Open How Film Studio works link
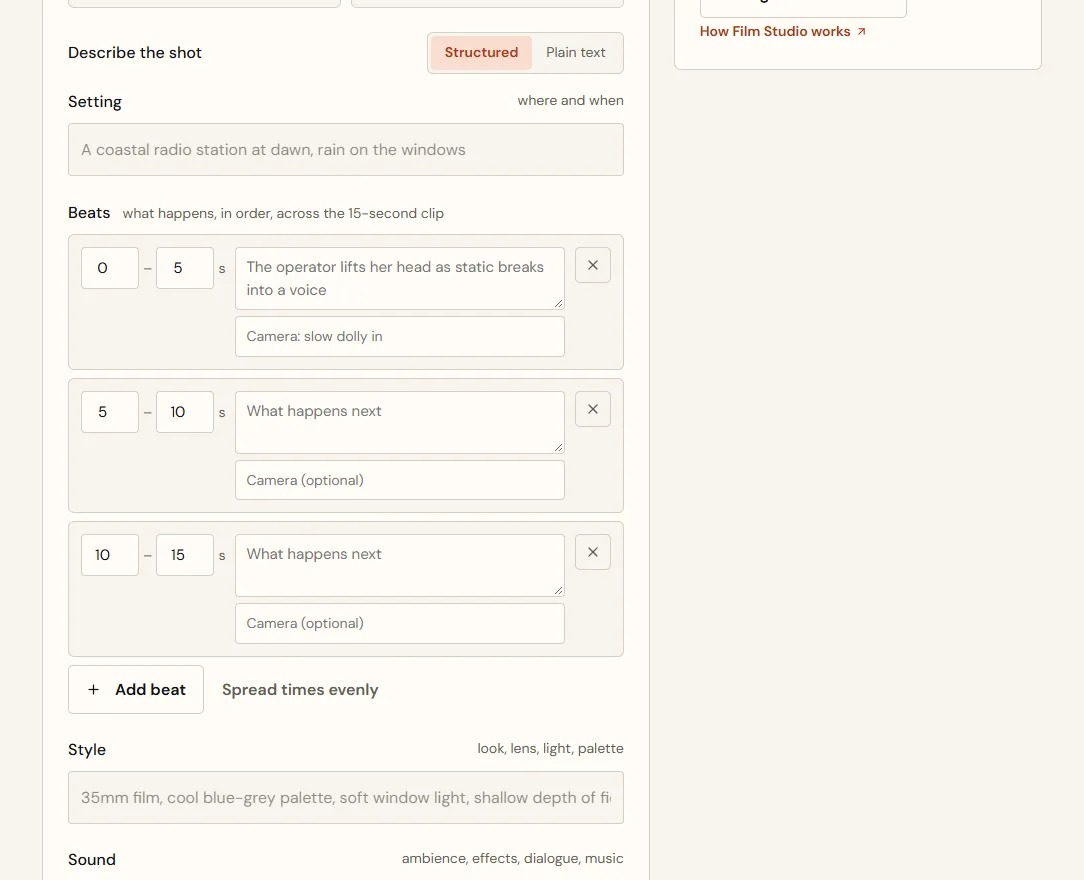 (783, 31)
